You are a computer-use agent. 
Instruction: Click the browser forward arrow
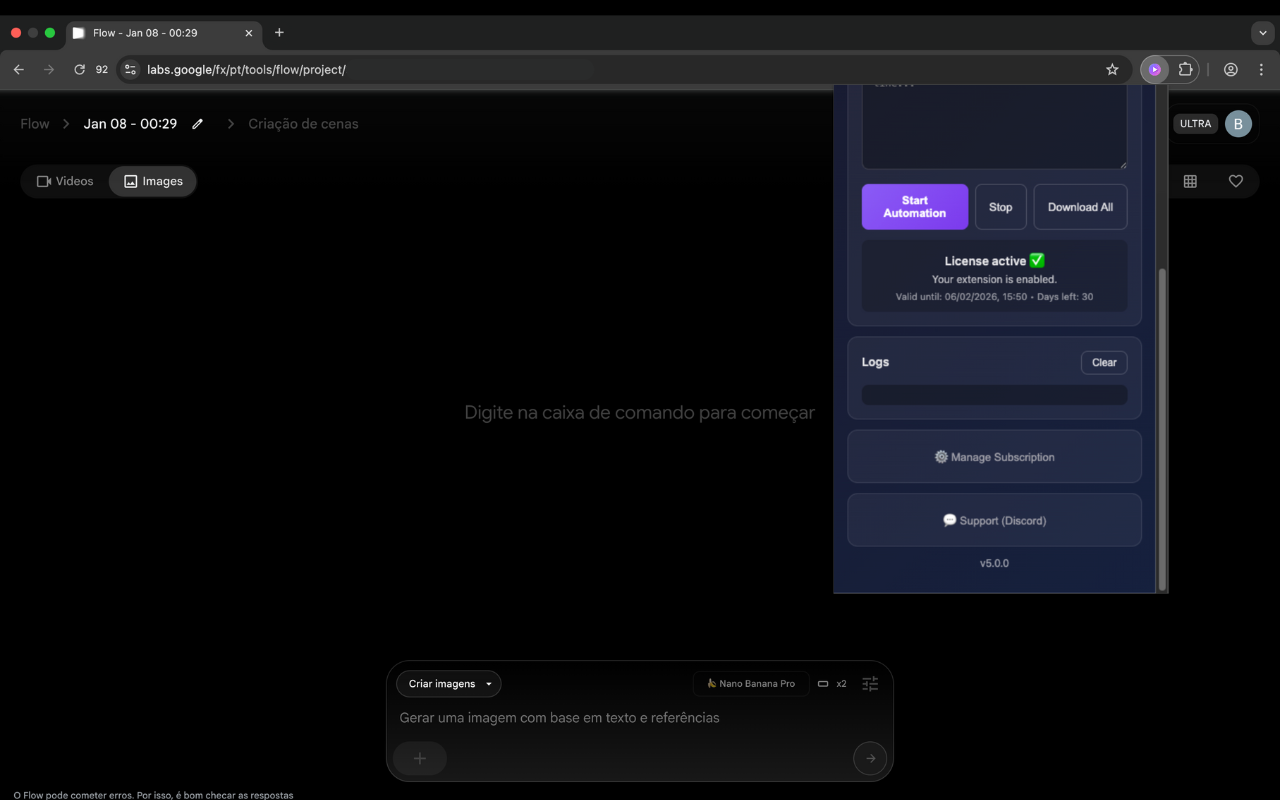click(x=49, y=70)
